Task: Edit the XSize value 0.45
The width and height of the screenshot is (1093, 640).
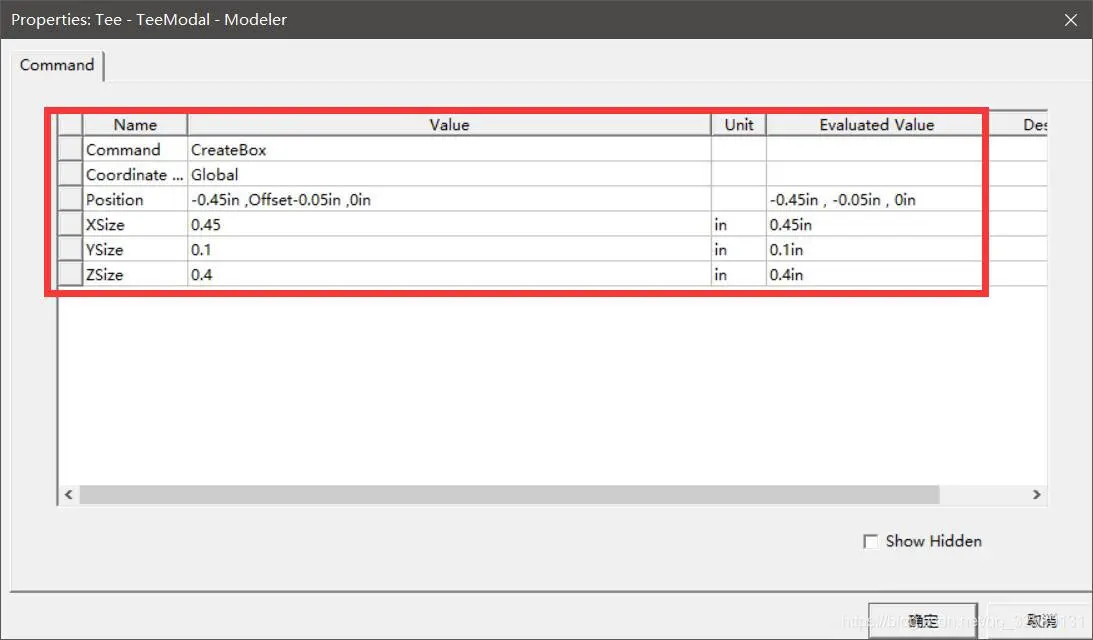Action: [449, 224]
